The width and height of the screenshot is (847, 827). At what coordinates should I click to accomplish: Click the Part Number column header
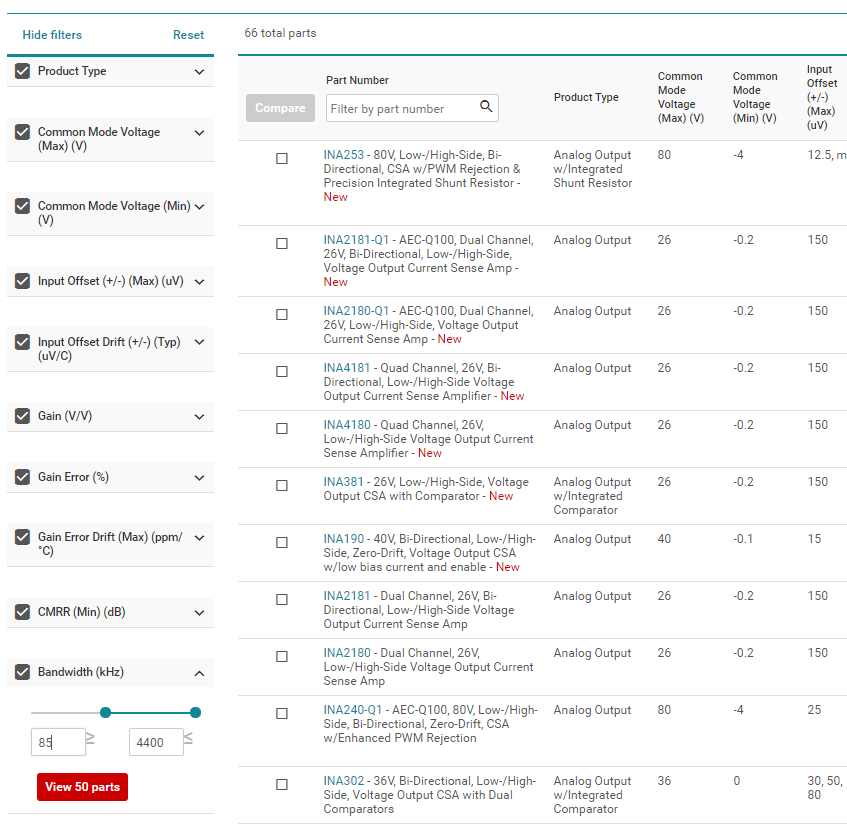[357, 80]
